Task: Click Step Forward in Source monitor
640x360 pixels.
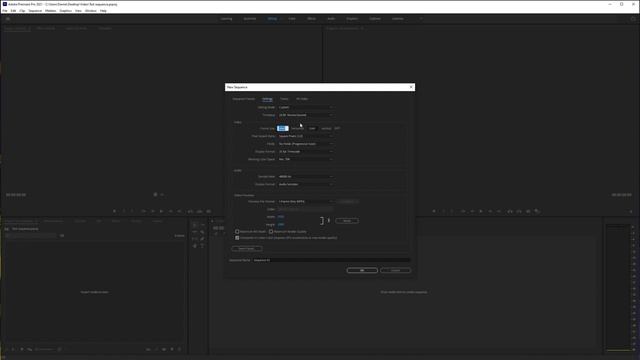Action: [x=171, y=211]
